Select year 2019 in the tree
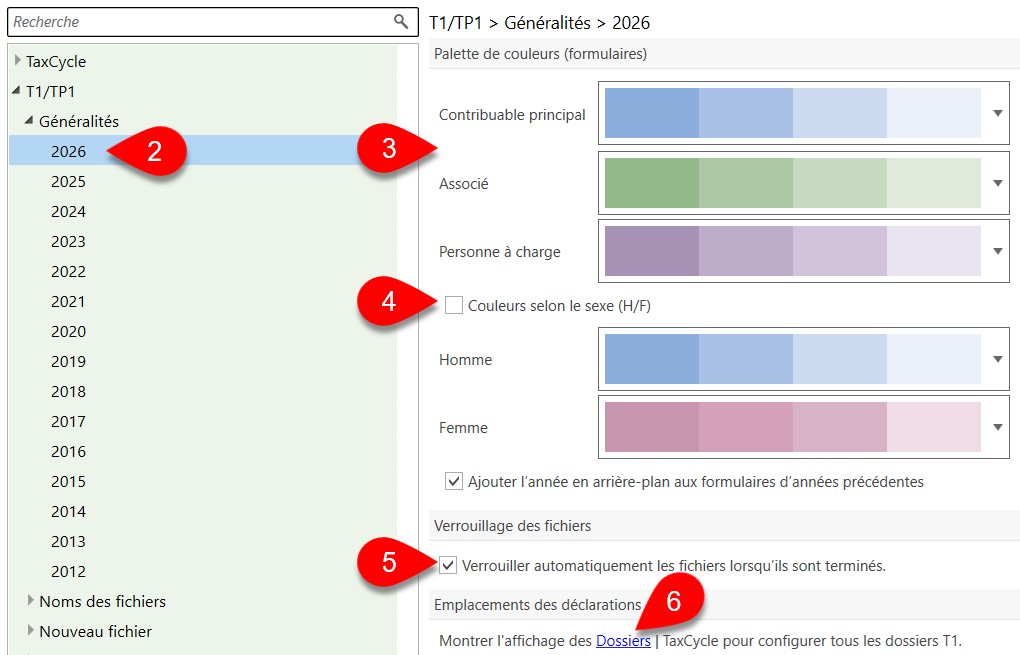Viewport: 1020px width, 655px height. (68, 361)
